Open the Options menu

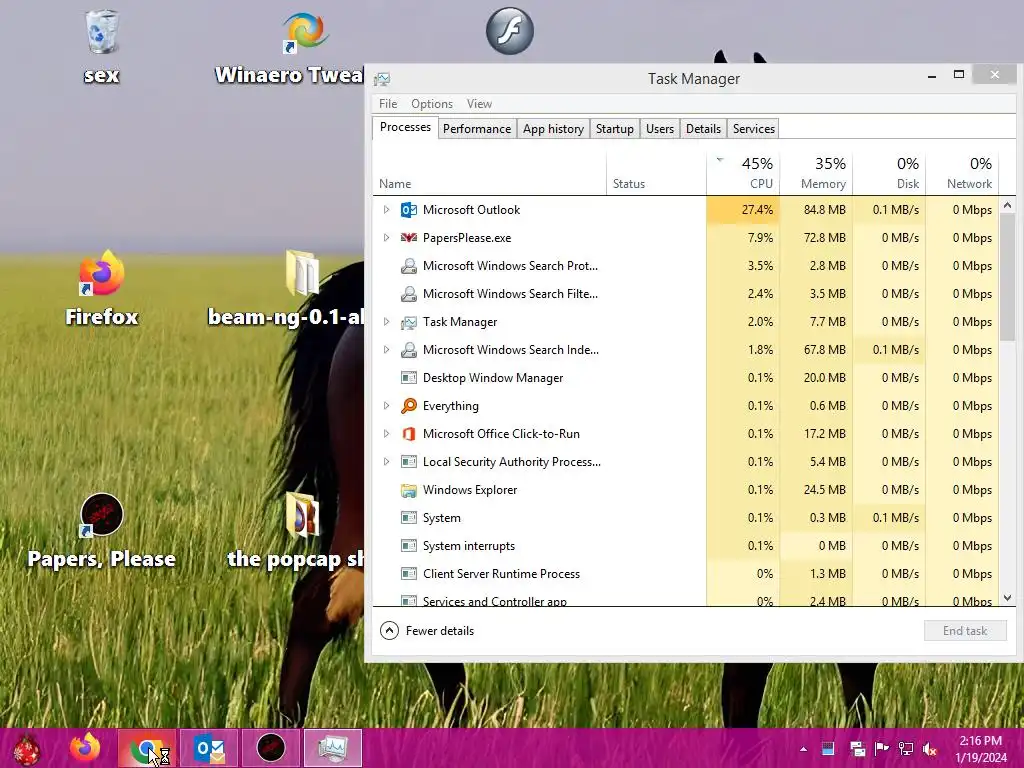432,104
